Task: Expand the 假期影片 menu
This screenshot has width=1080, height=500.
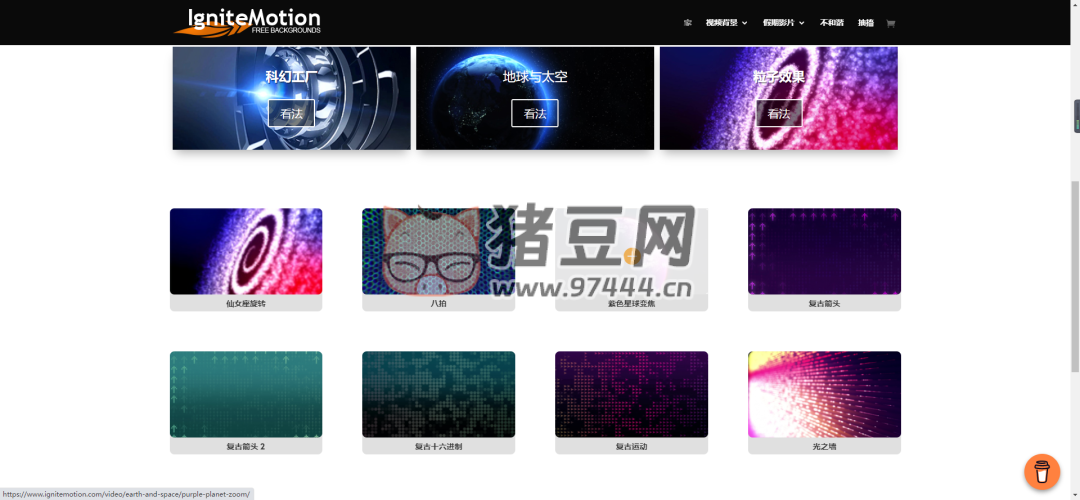Action: 783,23
